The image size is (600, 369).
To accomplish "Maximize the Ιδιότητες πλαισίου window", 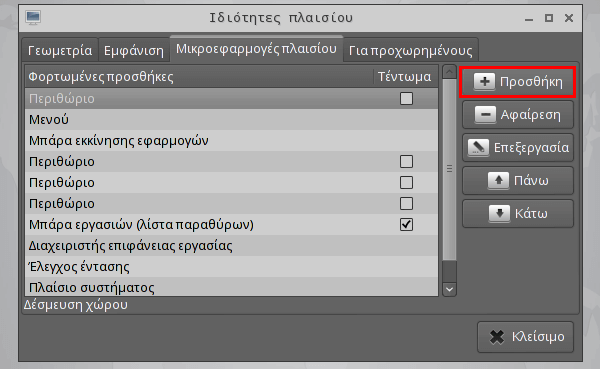I will click(549, 18).
